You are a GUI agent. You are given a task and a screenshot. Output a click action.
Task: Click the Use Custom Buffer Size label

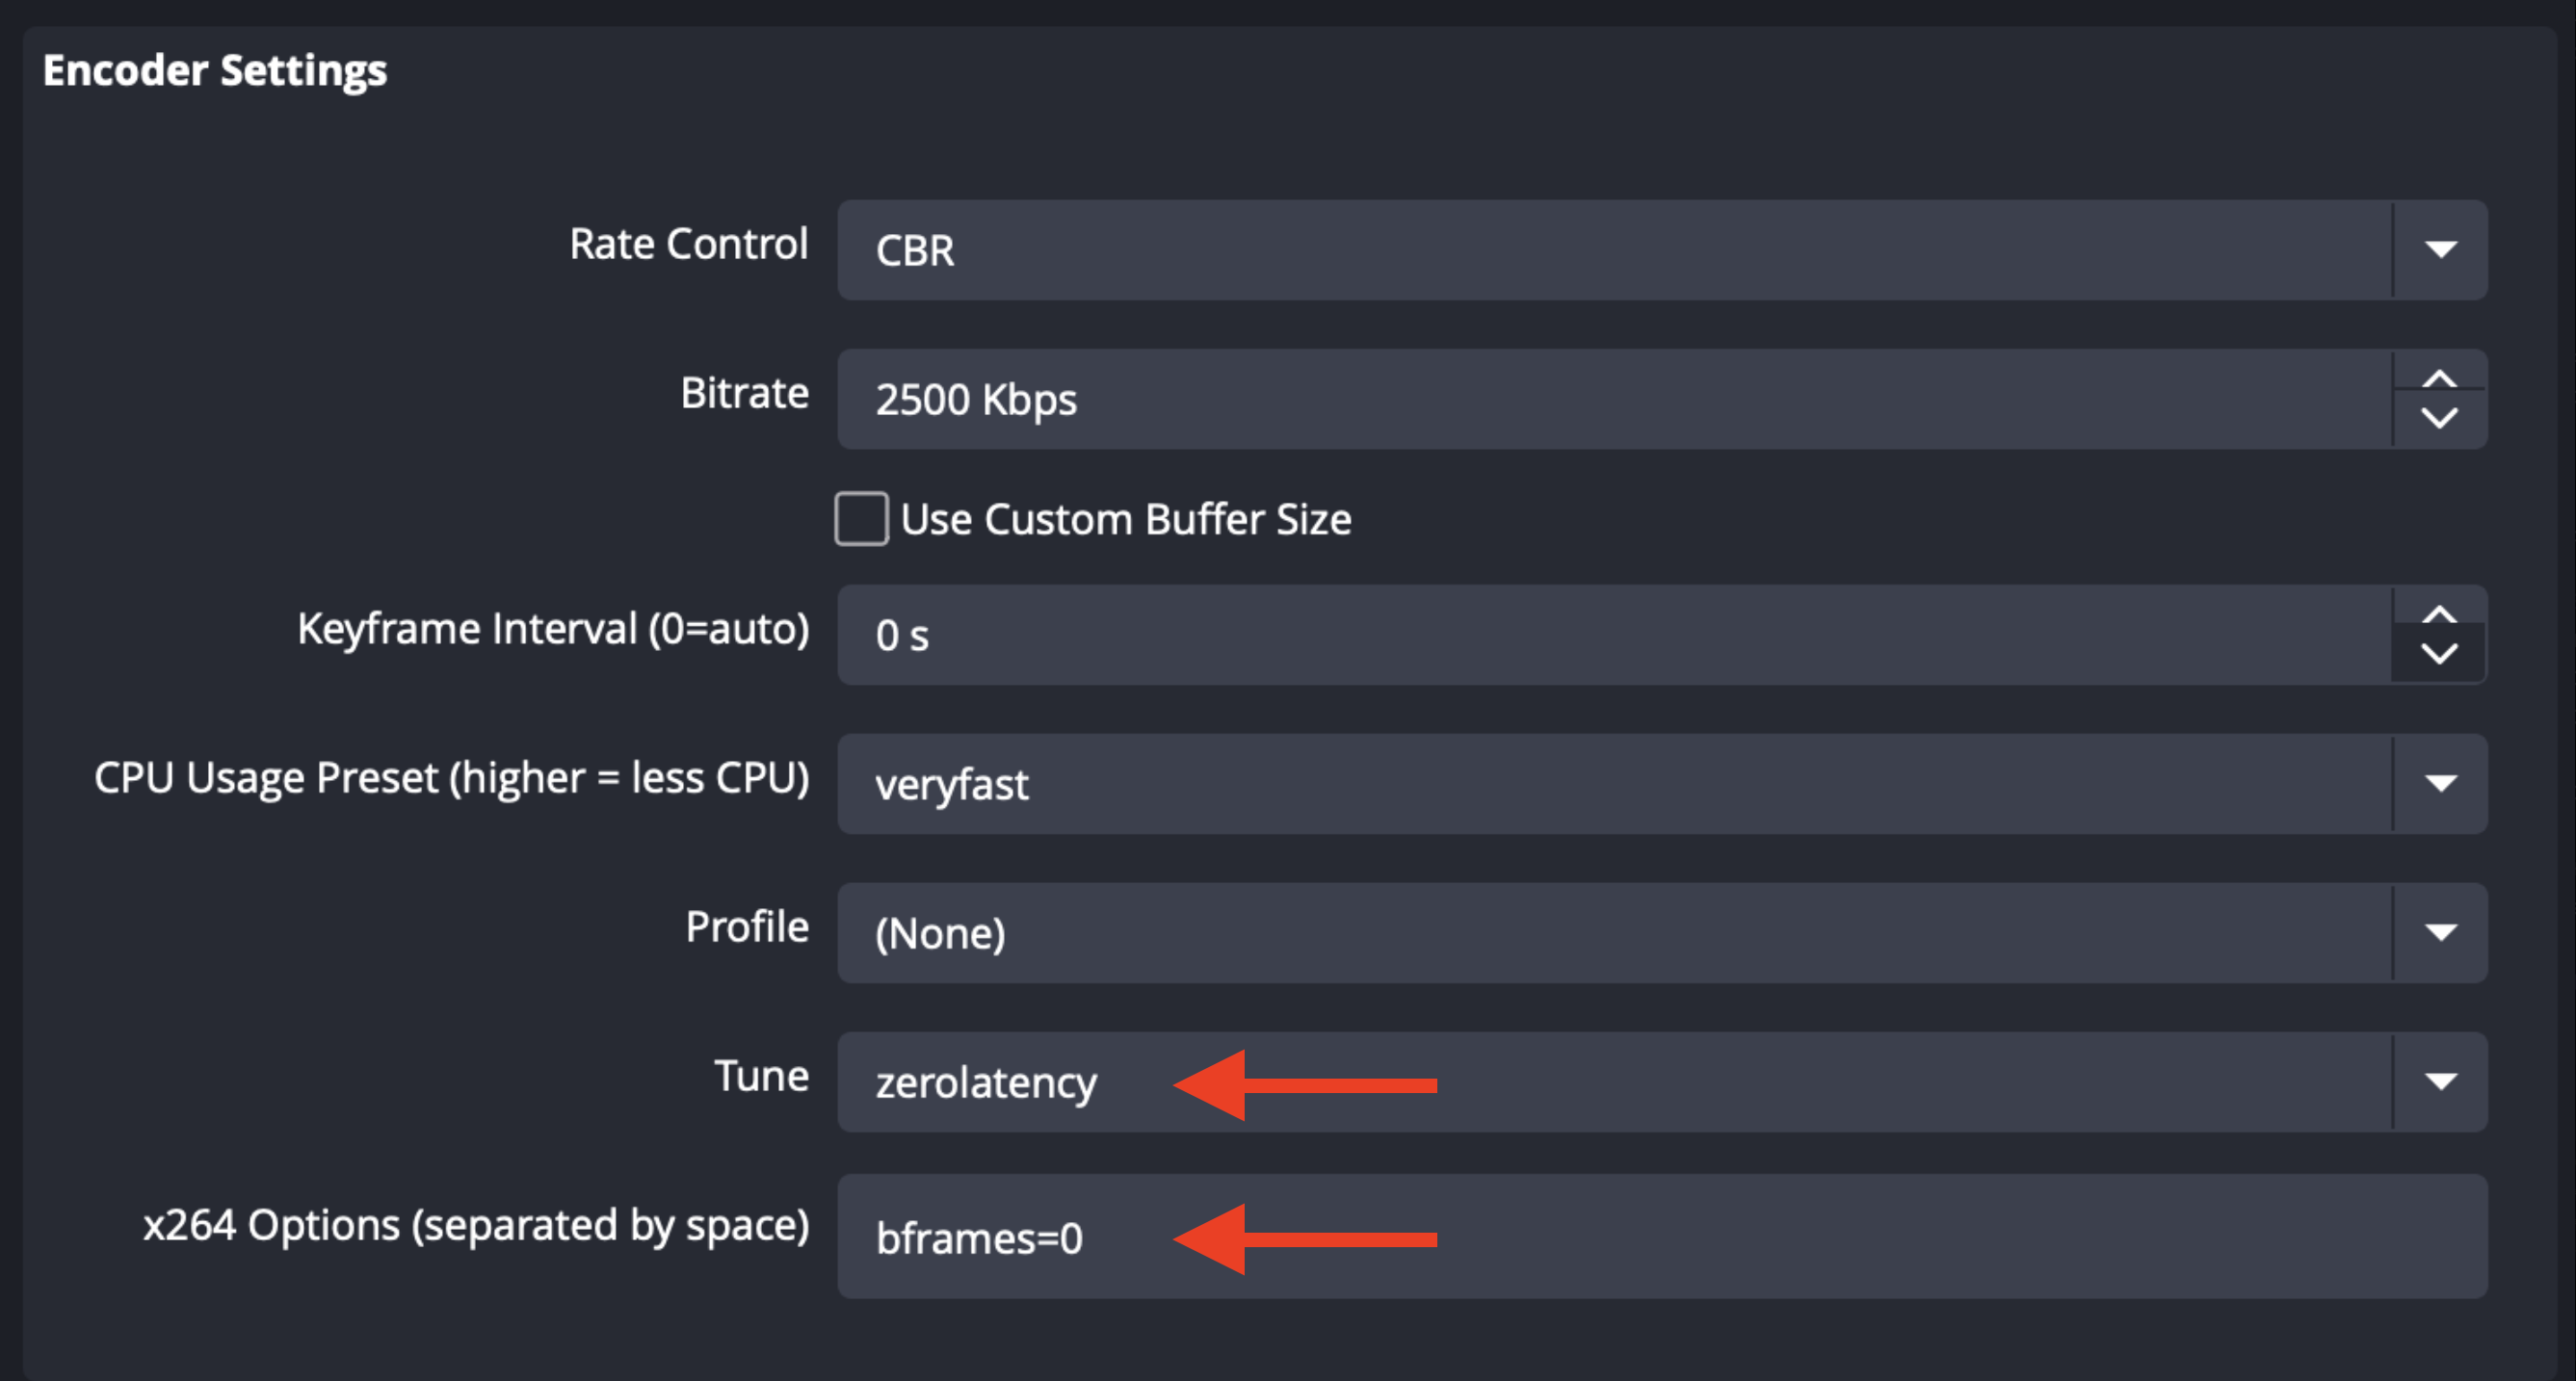pos(1125,519)
